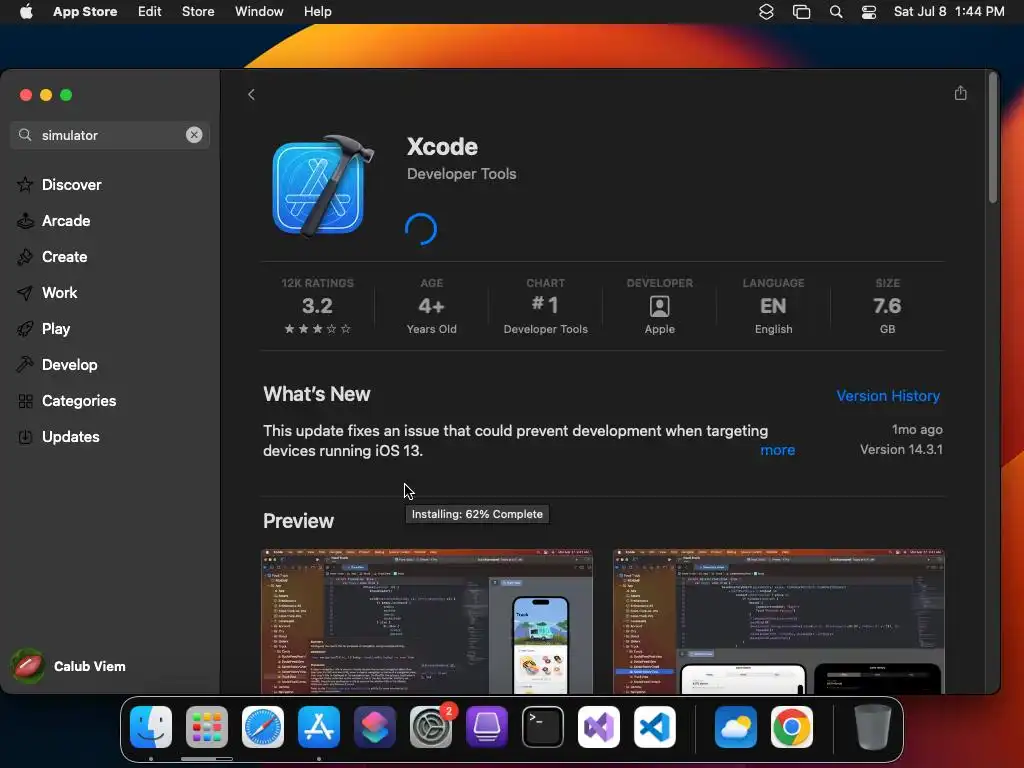
Task: Click the layers status icon in menu bar
Action: 766,12
